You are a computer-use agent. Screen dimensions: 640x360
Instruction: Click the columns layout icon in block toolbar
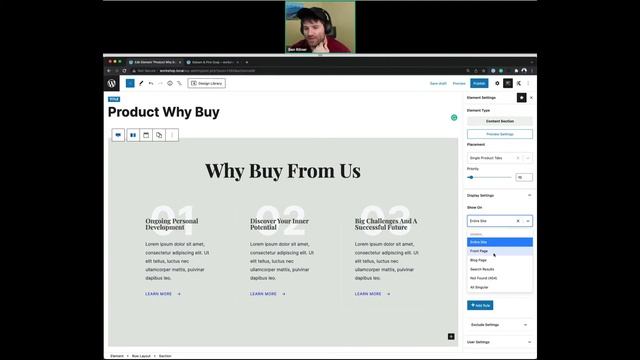[x=133, y=135]
